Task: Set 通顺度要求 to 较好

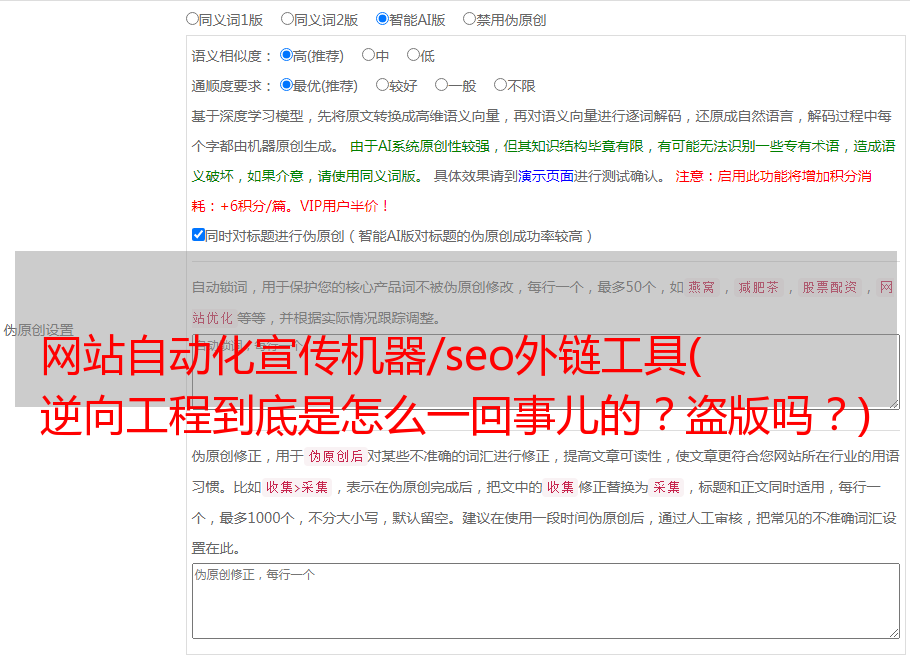Action: pos(382,85)
